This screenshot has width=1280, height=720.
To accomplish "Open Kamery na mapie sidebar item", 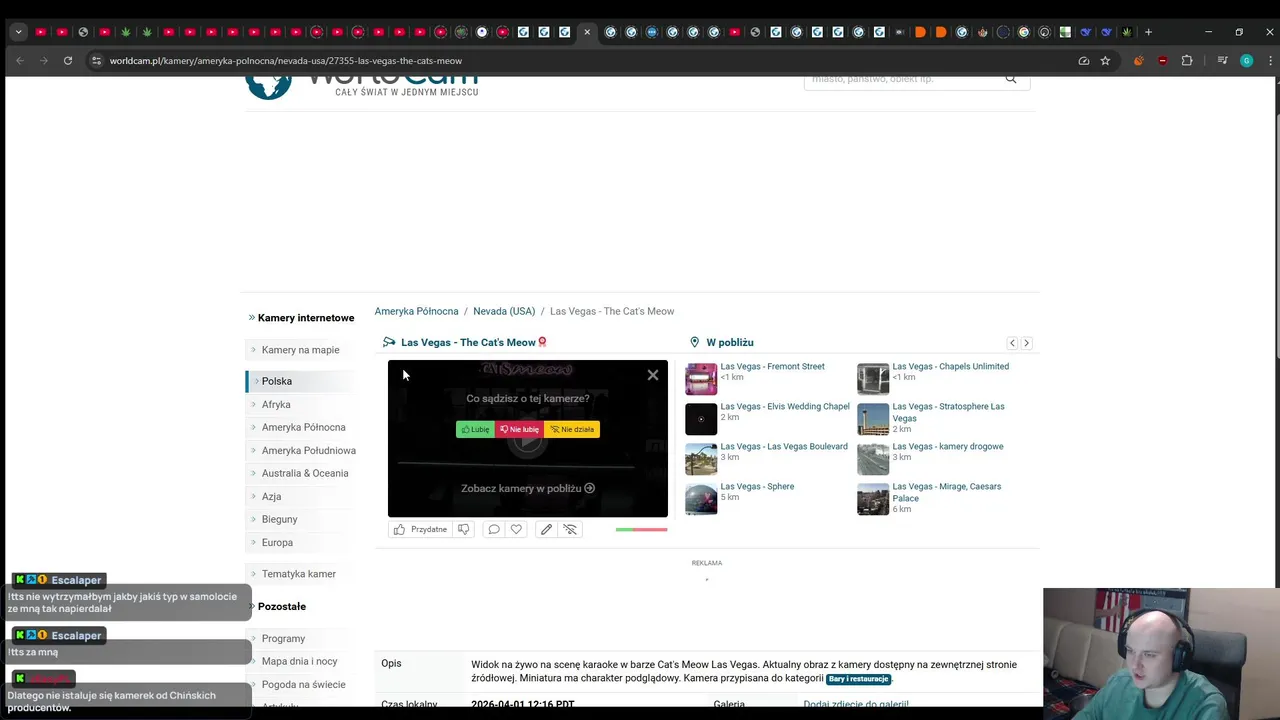I will coord(300,350).
